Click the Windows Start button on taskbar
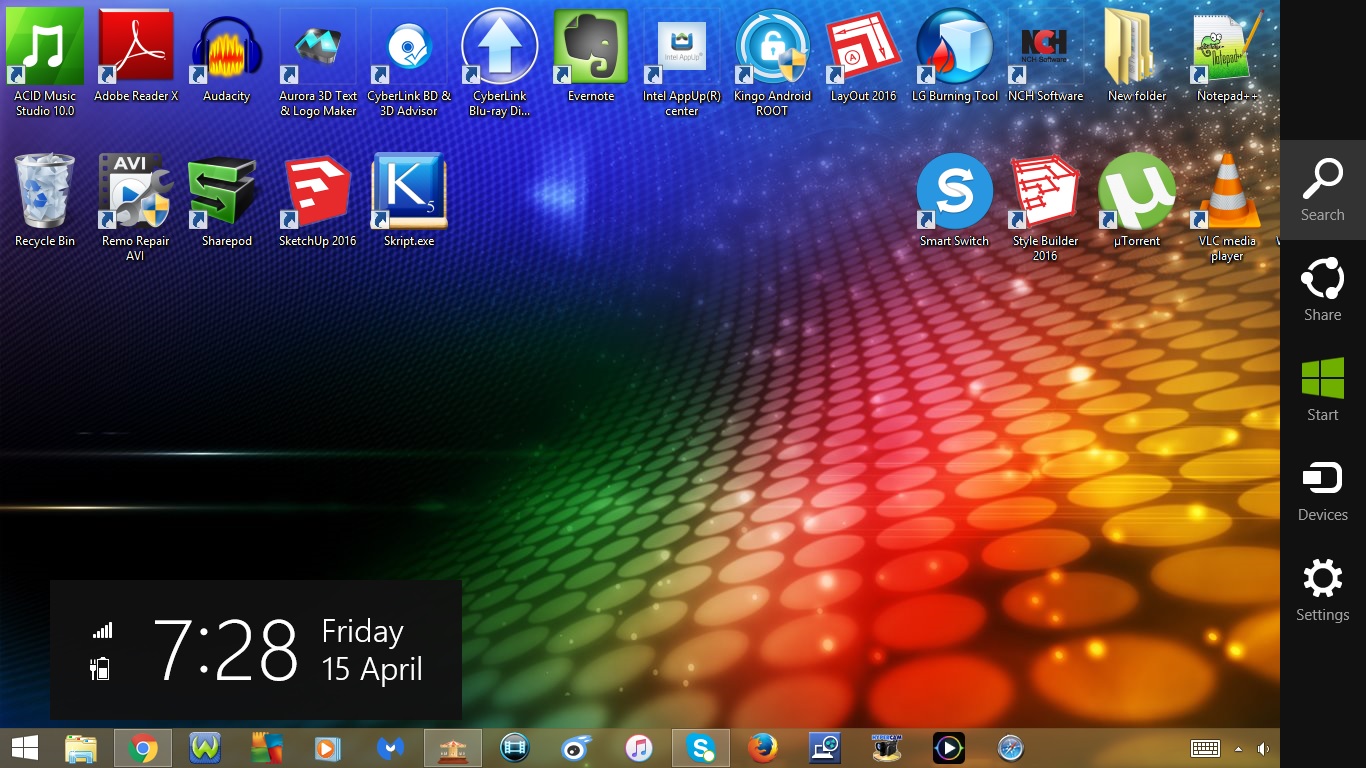1366x768 pixels. click(25, 748)
